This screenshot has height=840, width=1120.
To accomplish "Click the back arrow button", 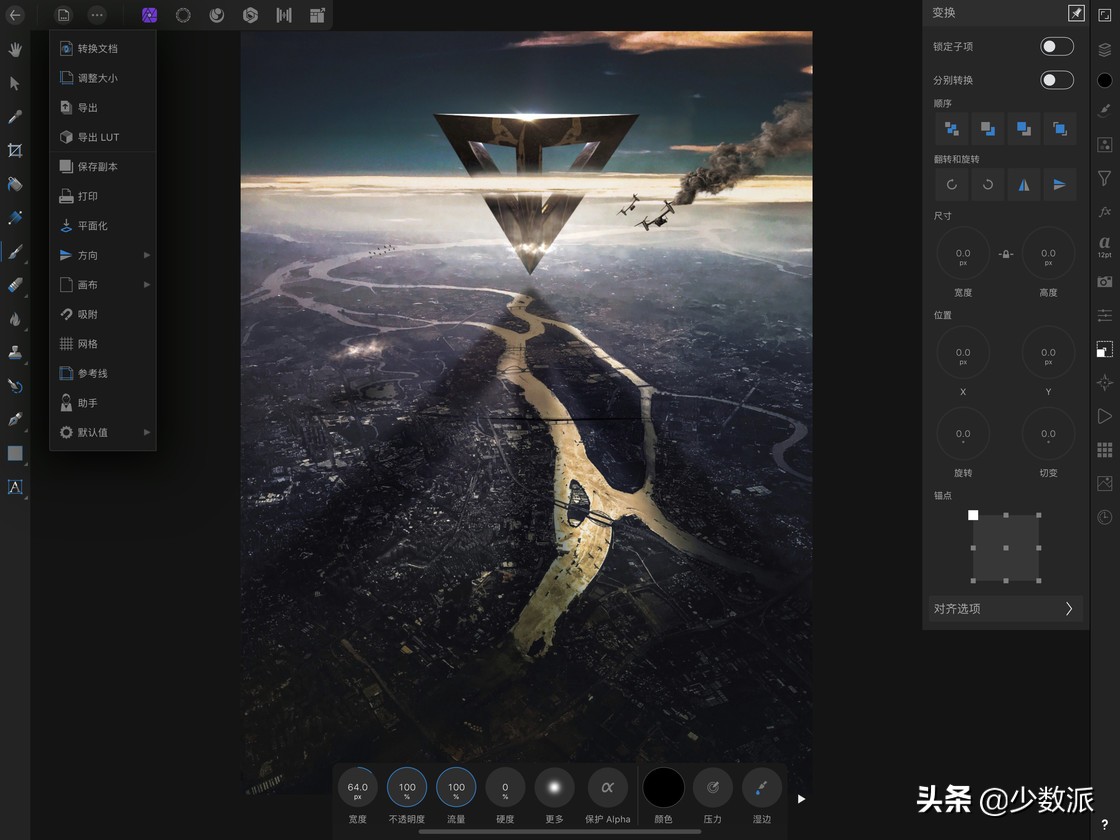I will tap(15, 15).
